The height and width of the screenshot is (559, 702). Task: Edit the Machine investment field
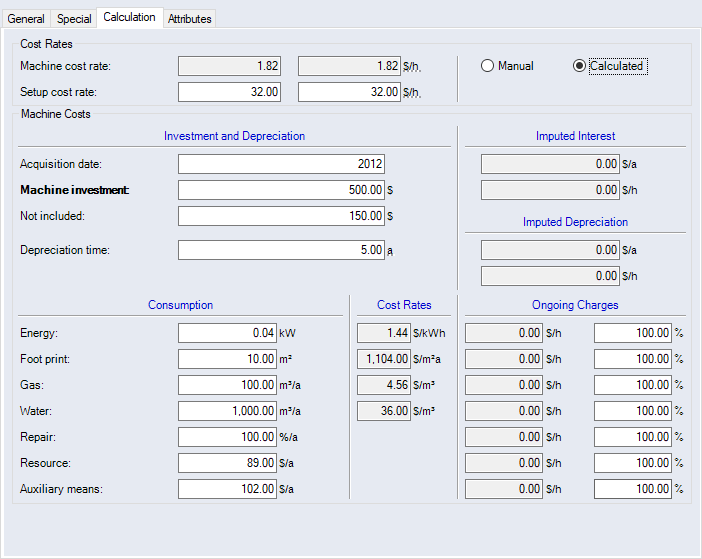(x=281, y=190)
